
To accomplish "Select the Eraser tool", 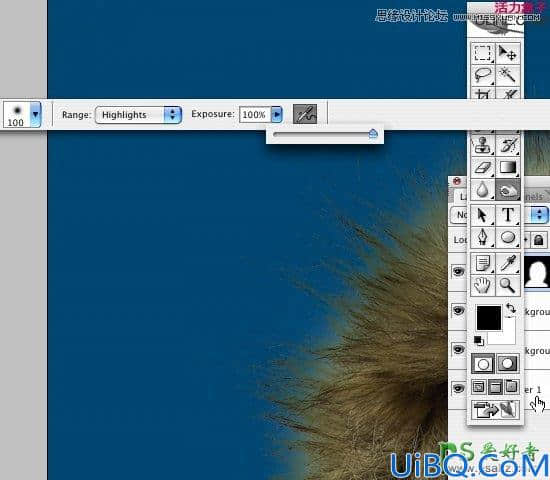I will [483, 167].
